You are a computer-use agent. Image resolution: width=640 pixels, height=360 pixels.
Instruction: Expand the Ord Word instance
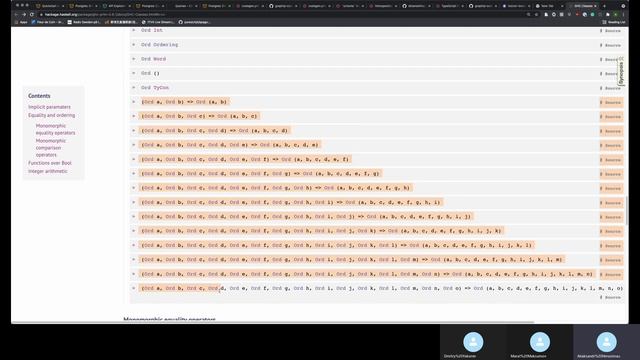click(133, 59)
